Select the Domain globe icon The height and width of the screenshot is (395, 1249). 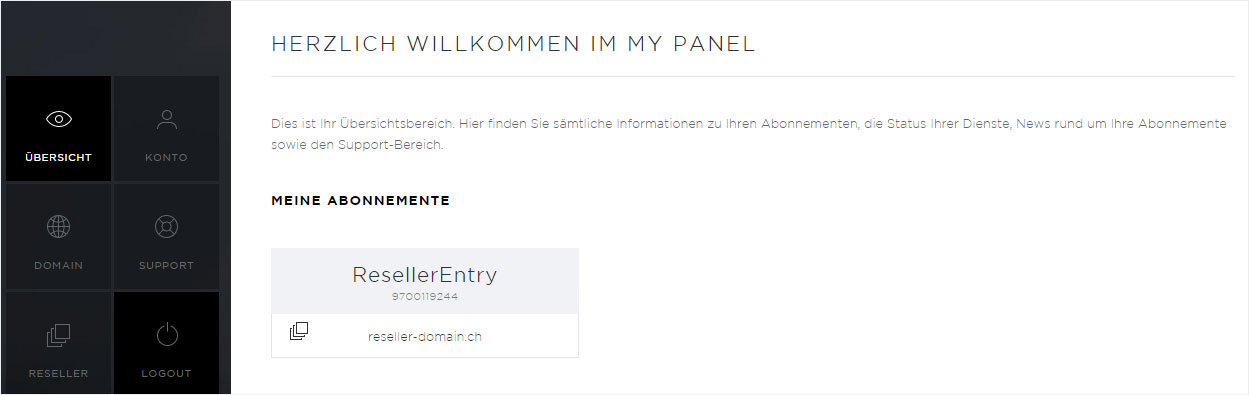pyautogui.click(x=59, y=227)
